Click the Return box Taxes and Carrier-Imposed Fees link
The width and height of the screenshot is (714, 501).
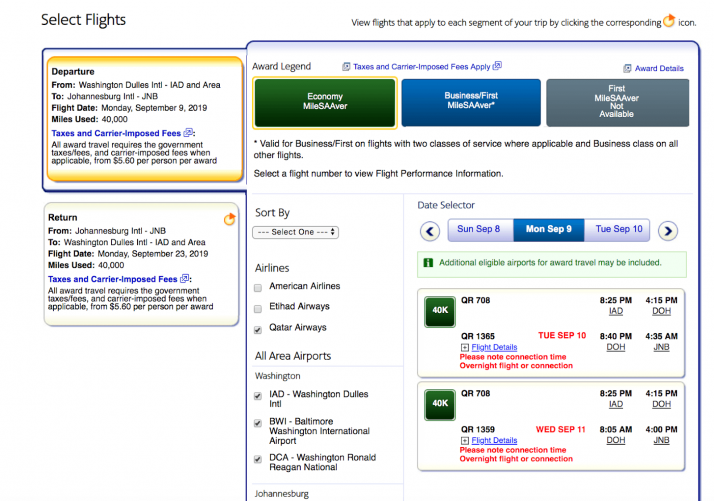pyautogui.click(x=113, y=279)
